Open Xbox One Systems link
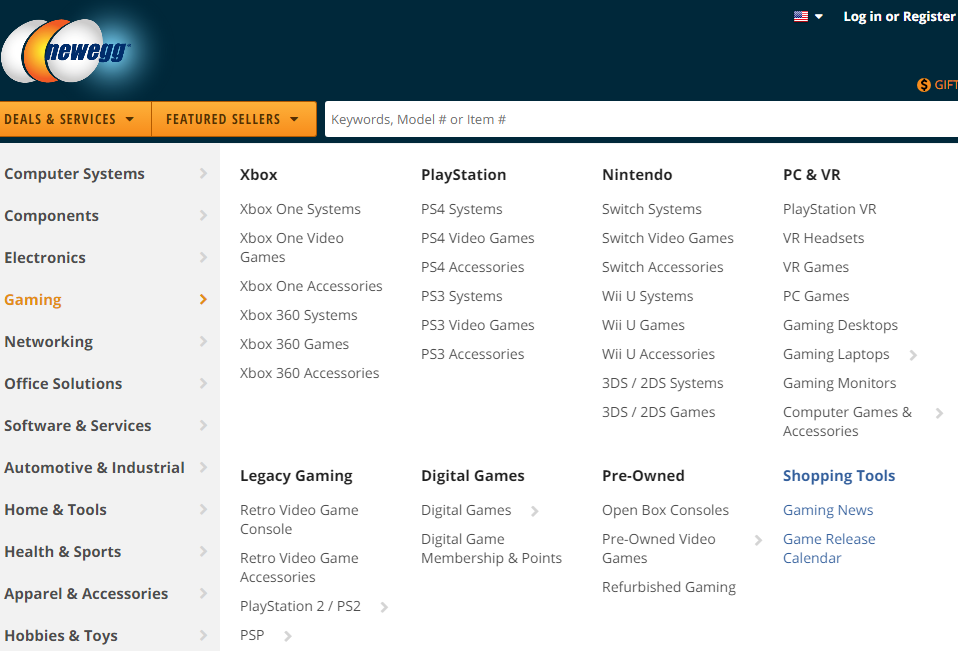 pyautogui.click(x=300, y=209)
